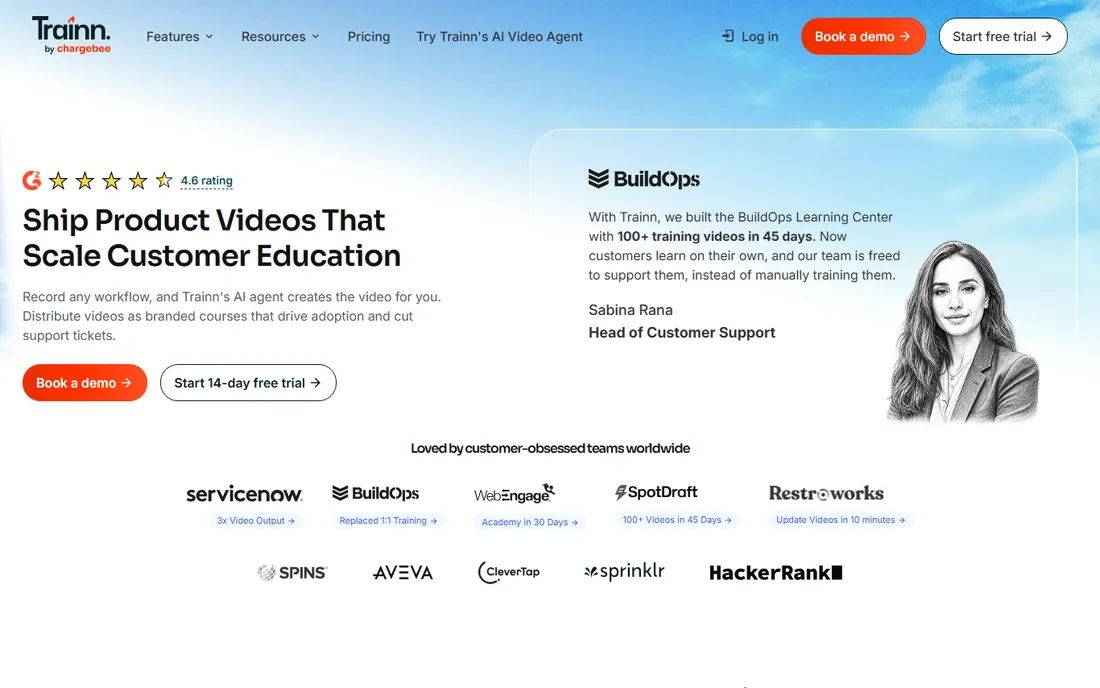The image size is (1100, 688).
Task: Click the Log in link
Action: click(x=750, y=36)
